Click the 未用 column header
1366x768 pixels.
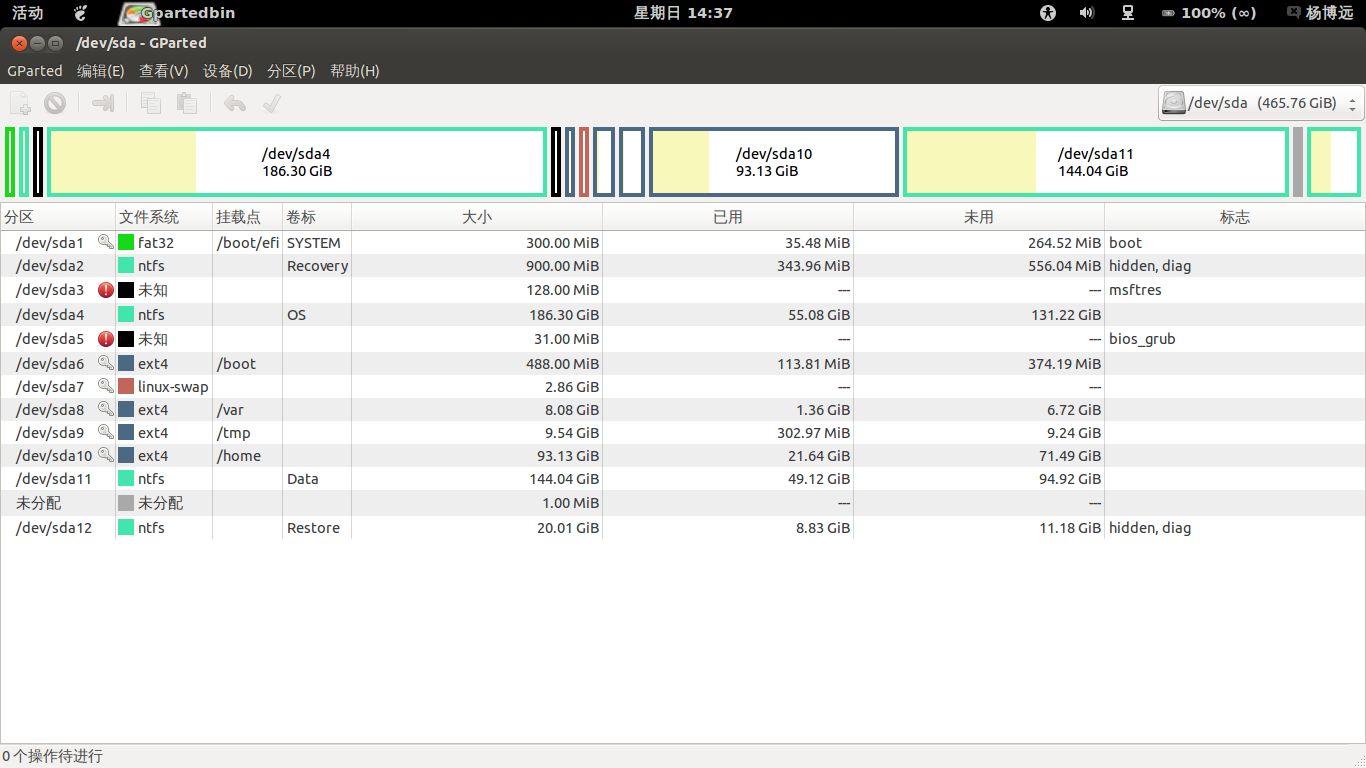tap(979, 217)
